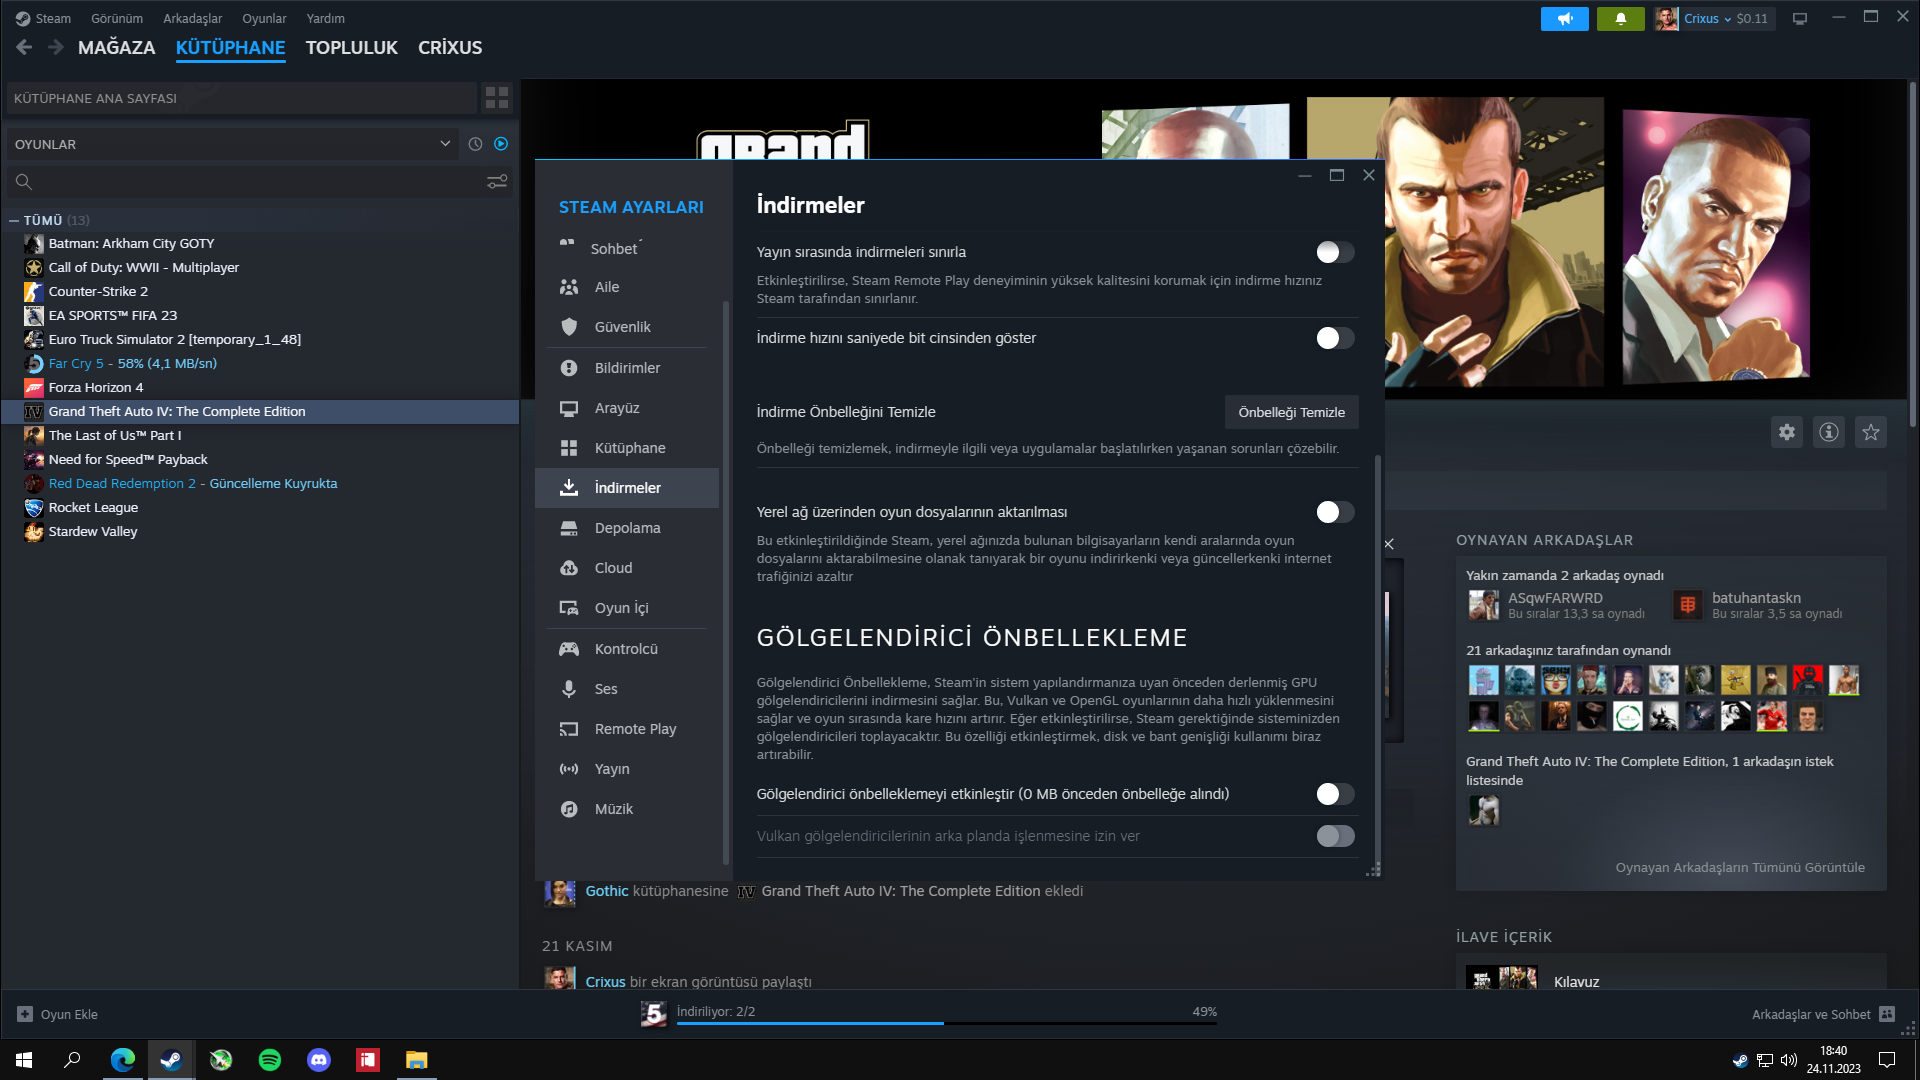Click the favorite star icon
The width and height of the screenshot is (1920, 1080).
[1871, 432]
